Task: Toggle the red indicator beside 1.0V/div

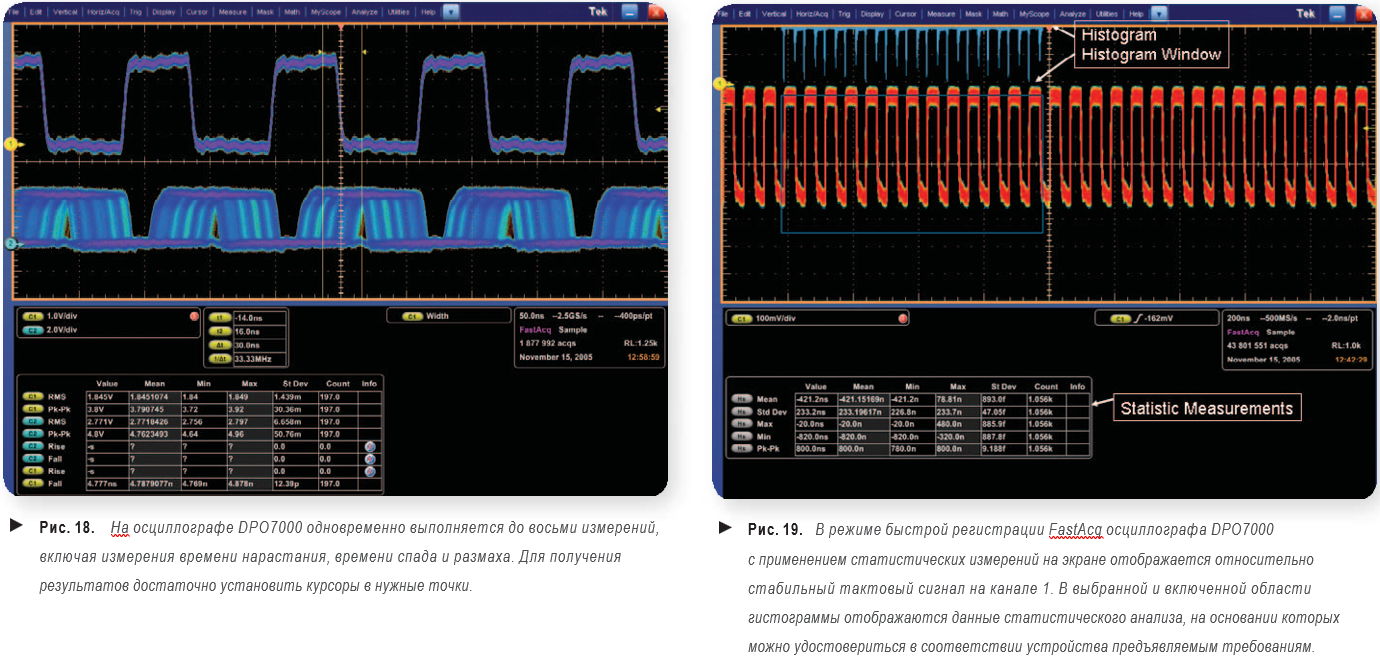Action: point(194,316)
